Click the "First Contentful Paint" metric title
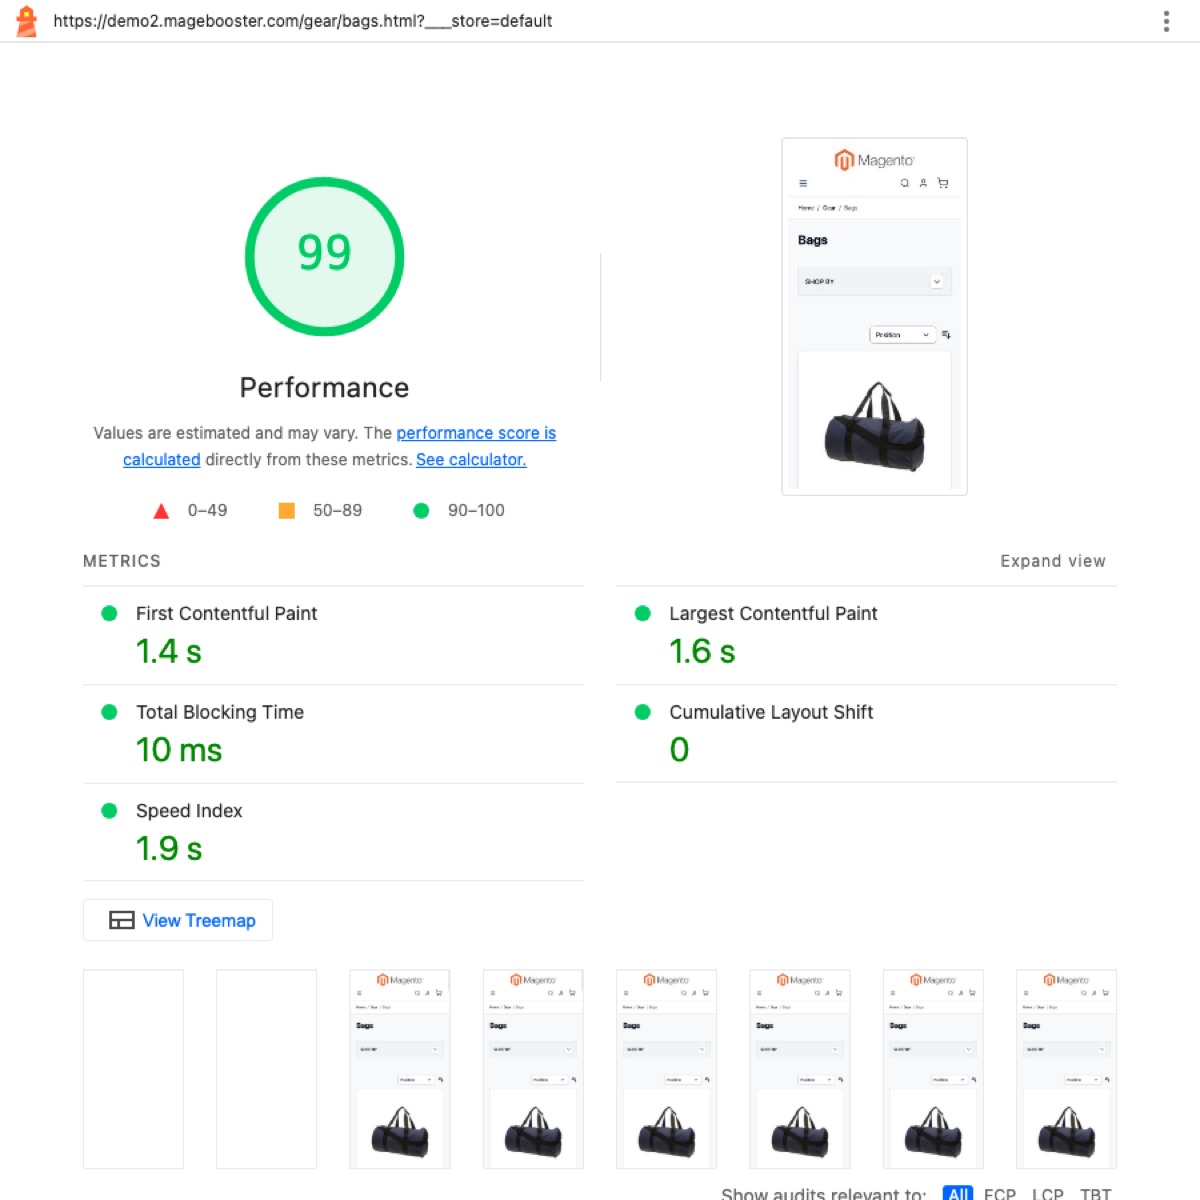This screenshot has width=1200, height=1200. tap(226, 614)
